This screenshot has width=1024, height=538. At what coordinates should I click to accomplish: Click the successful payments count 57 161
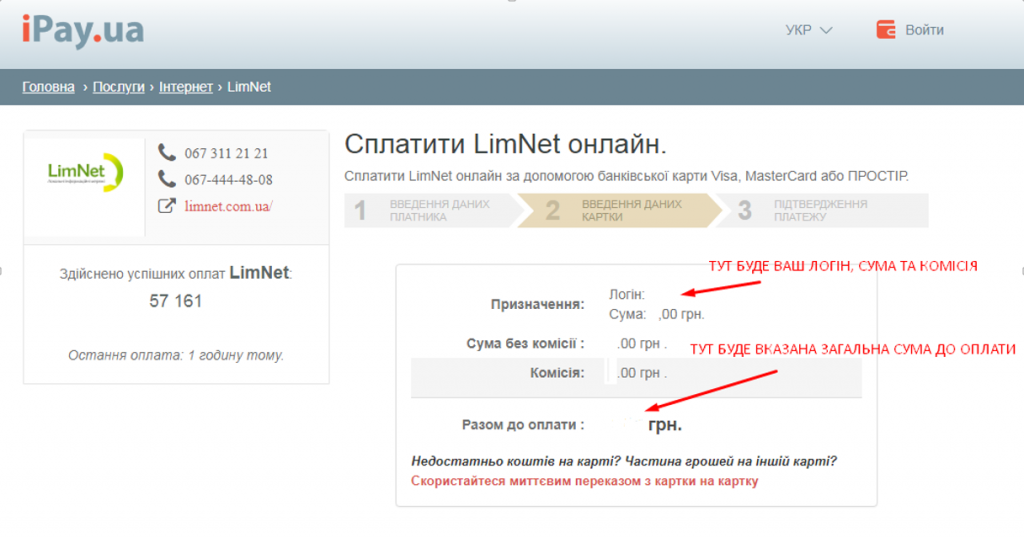(x=176, y=301)
